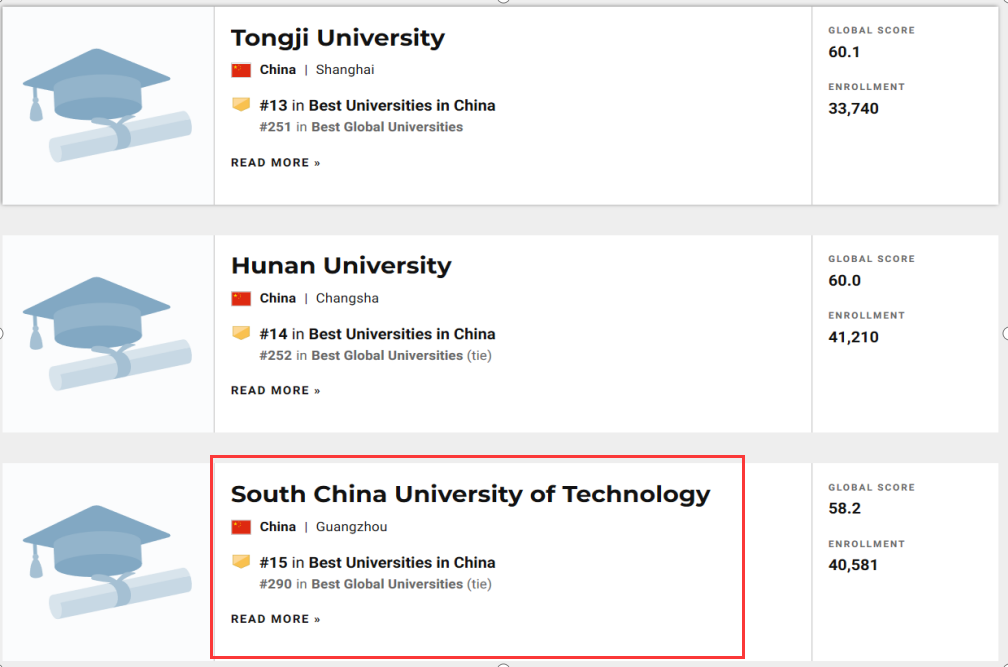
Task: Click the ribbon badge on South China University's entry
Action: click(x=241, y=562)
